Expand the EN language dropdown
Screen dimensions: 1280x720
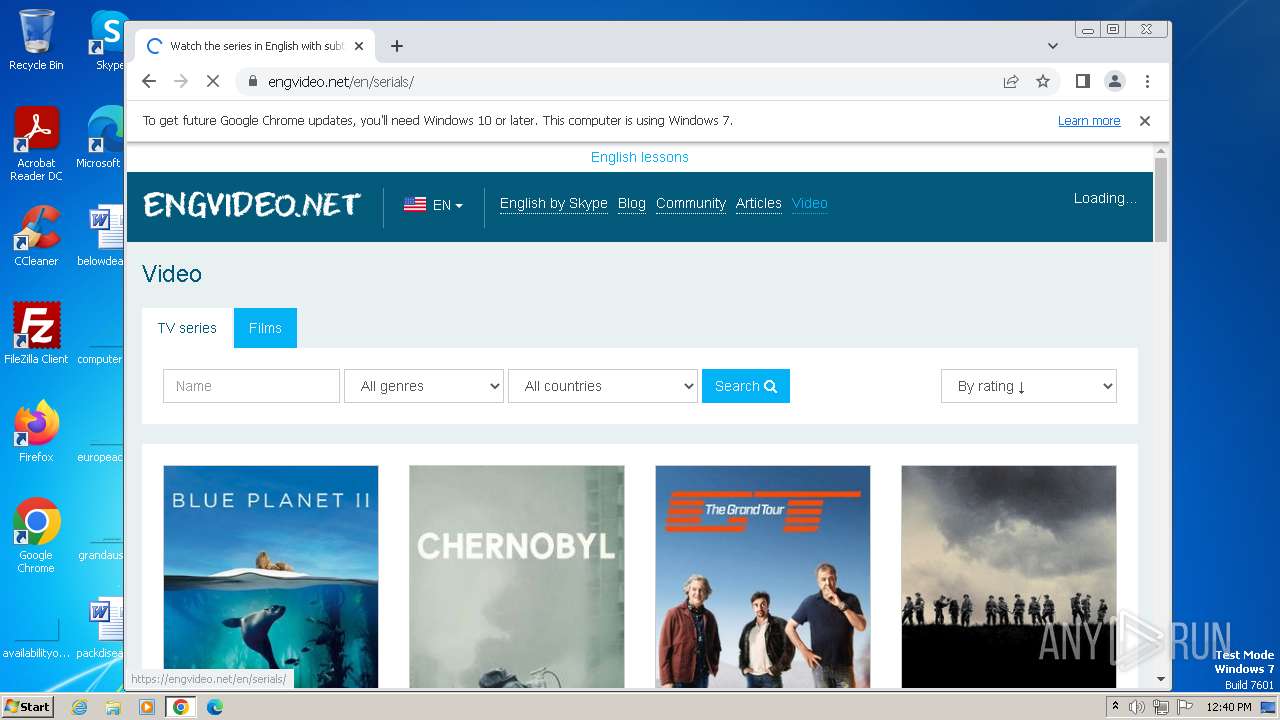pos(434,205)
